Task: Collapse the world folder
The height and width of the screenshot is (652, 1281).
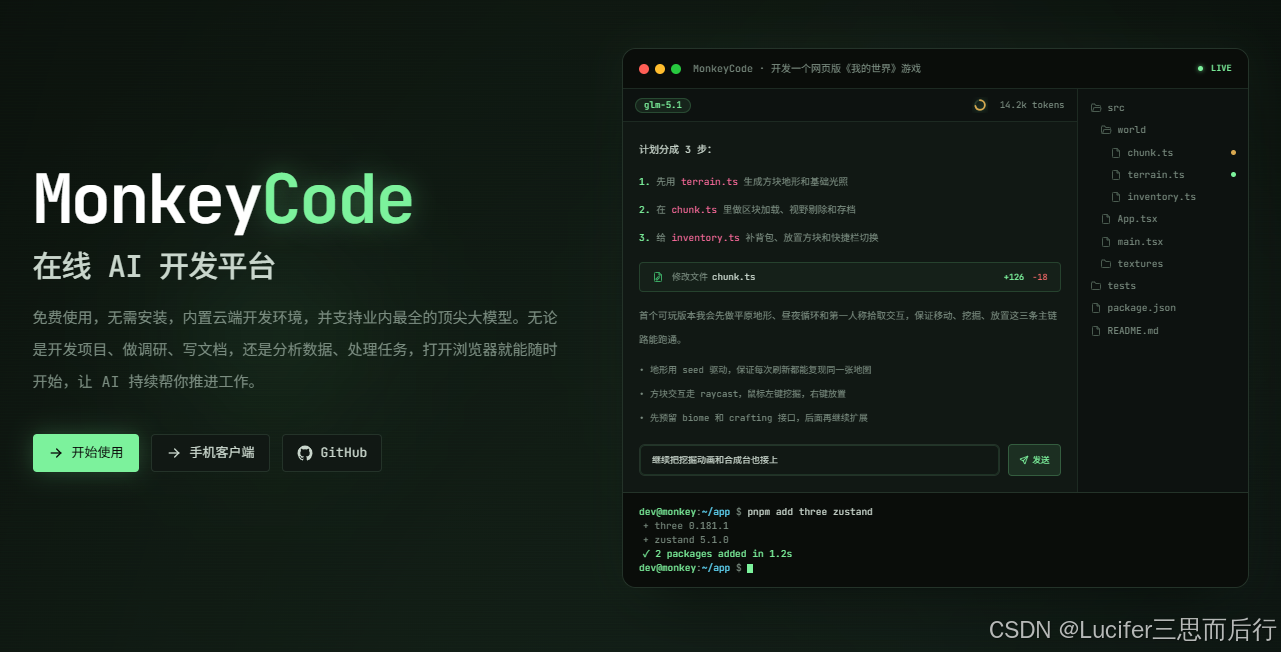Action: (x=1123, y=130)
